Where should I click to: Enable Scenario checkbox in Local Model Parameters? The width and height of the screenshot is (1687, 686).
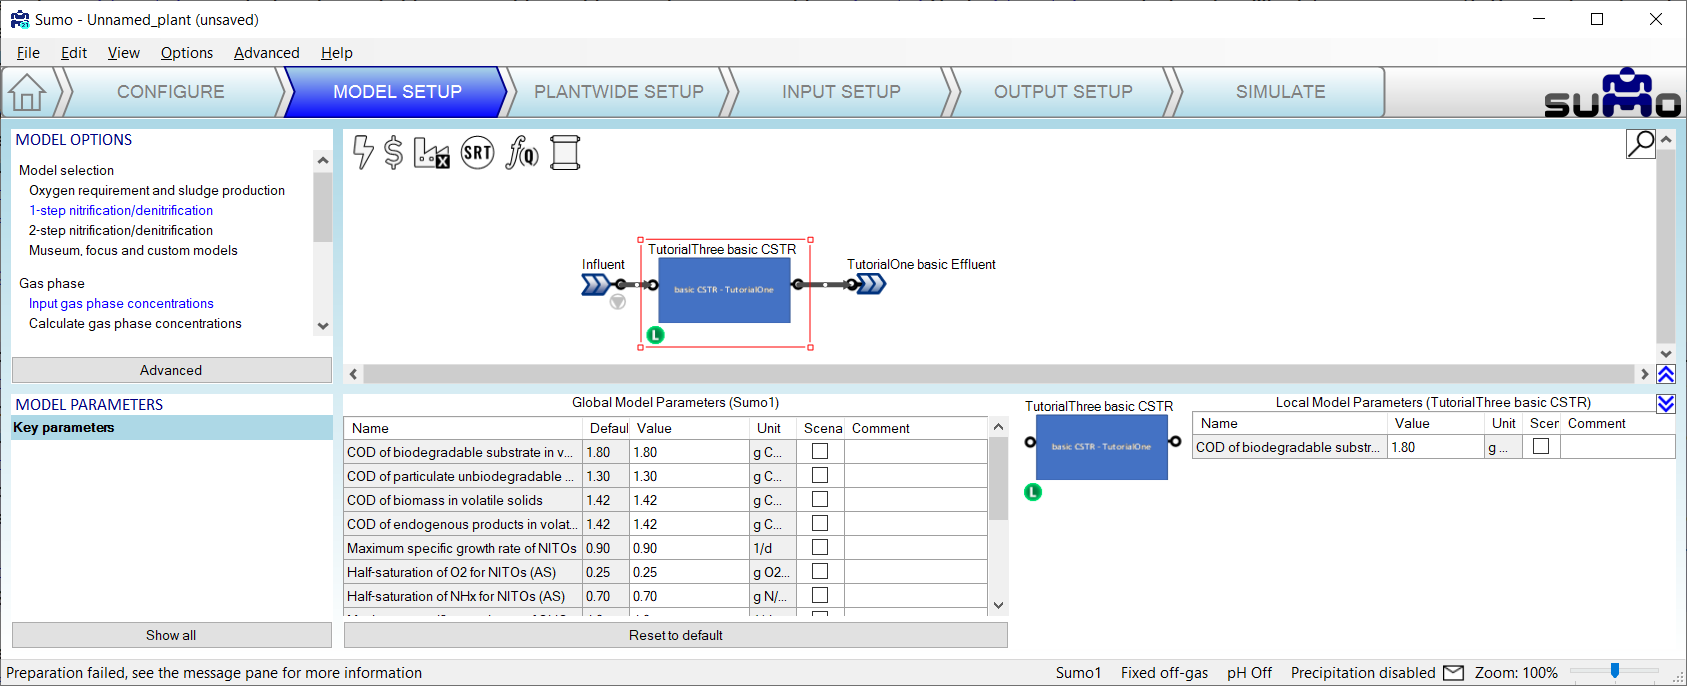pos(1541,446)
